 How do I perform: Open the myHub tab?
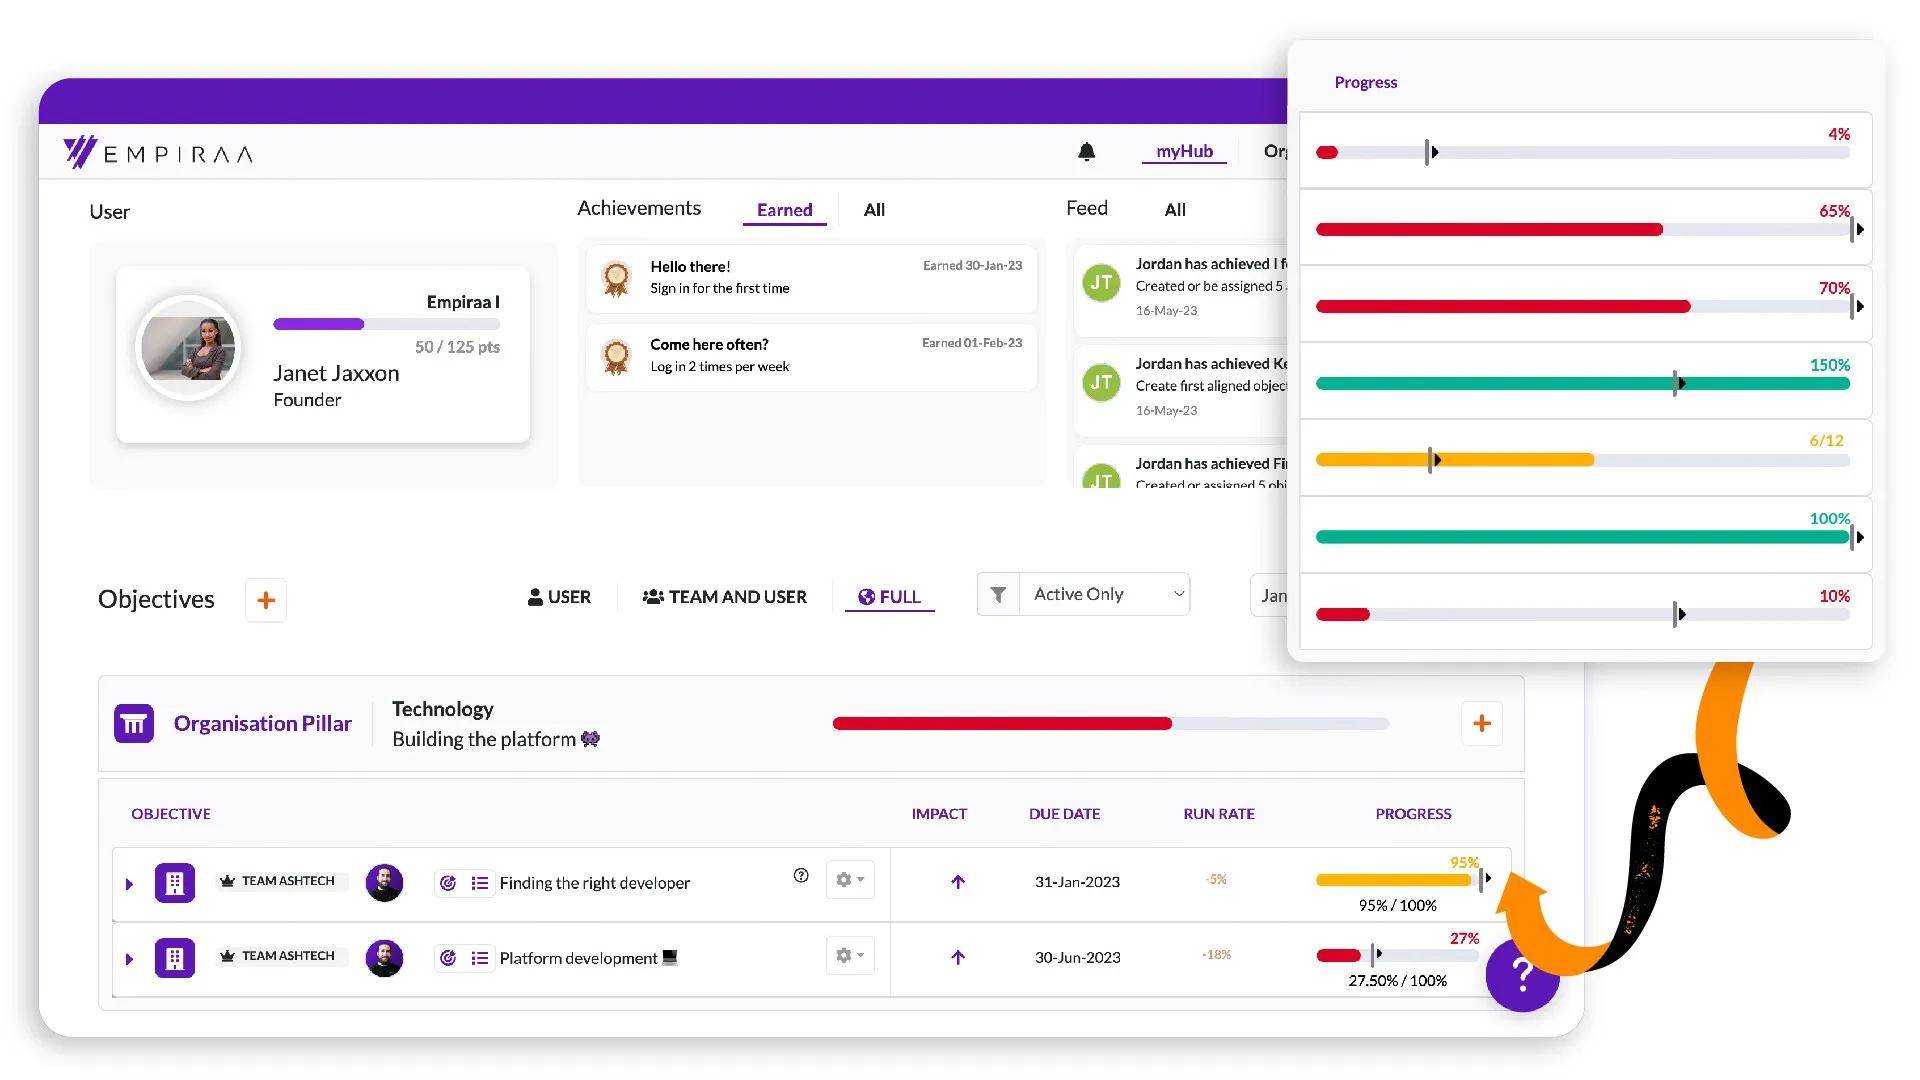pyautogui.click(x=1184, y=151)
